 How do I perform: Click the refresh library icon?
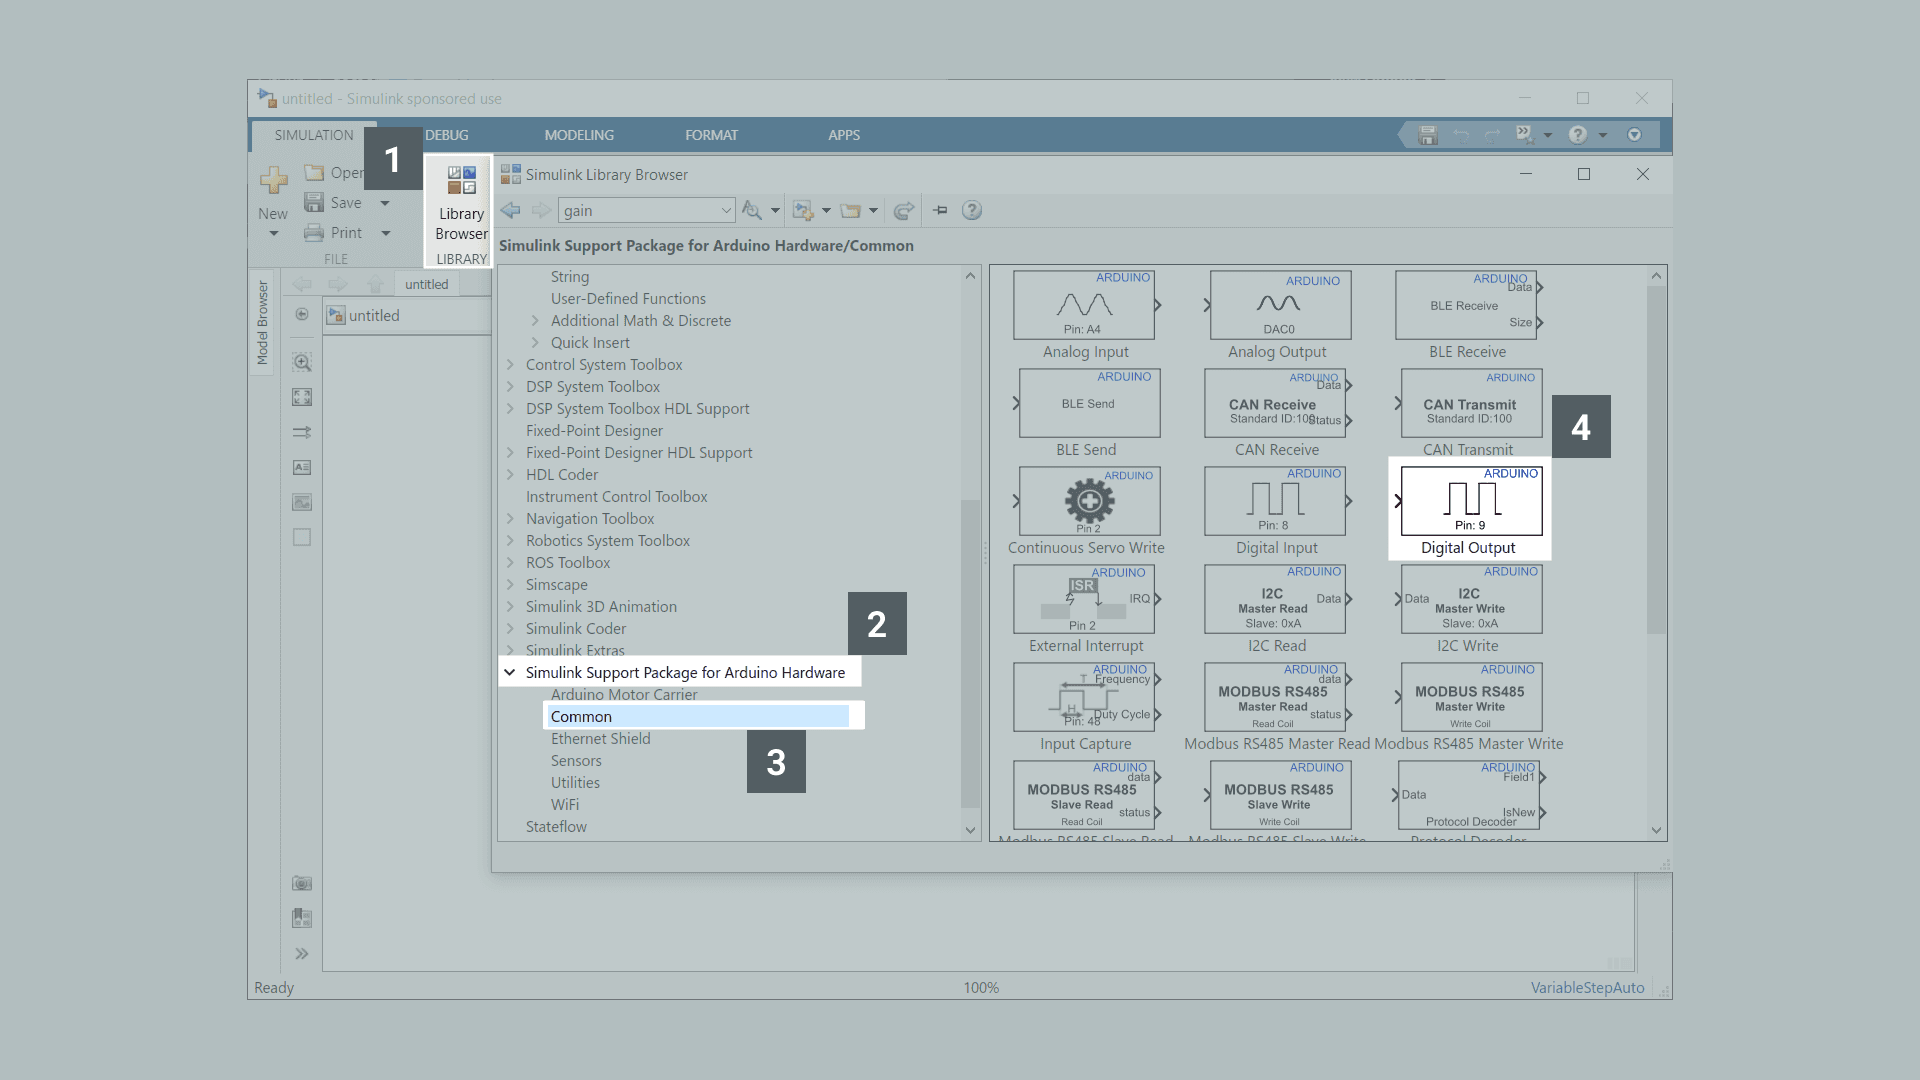click(903, 210)
